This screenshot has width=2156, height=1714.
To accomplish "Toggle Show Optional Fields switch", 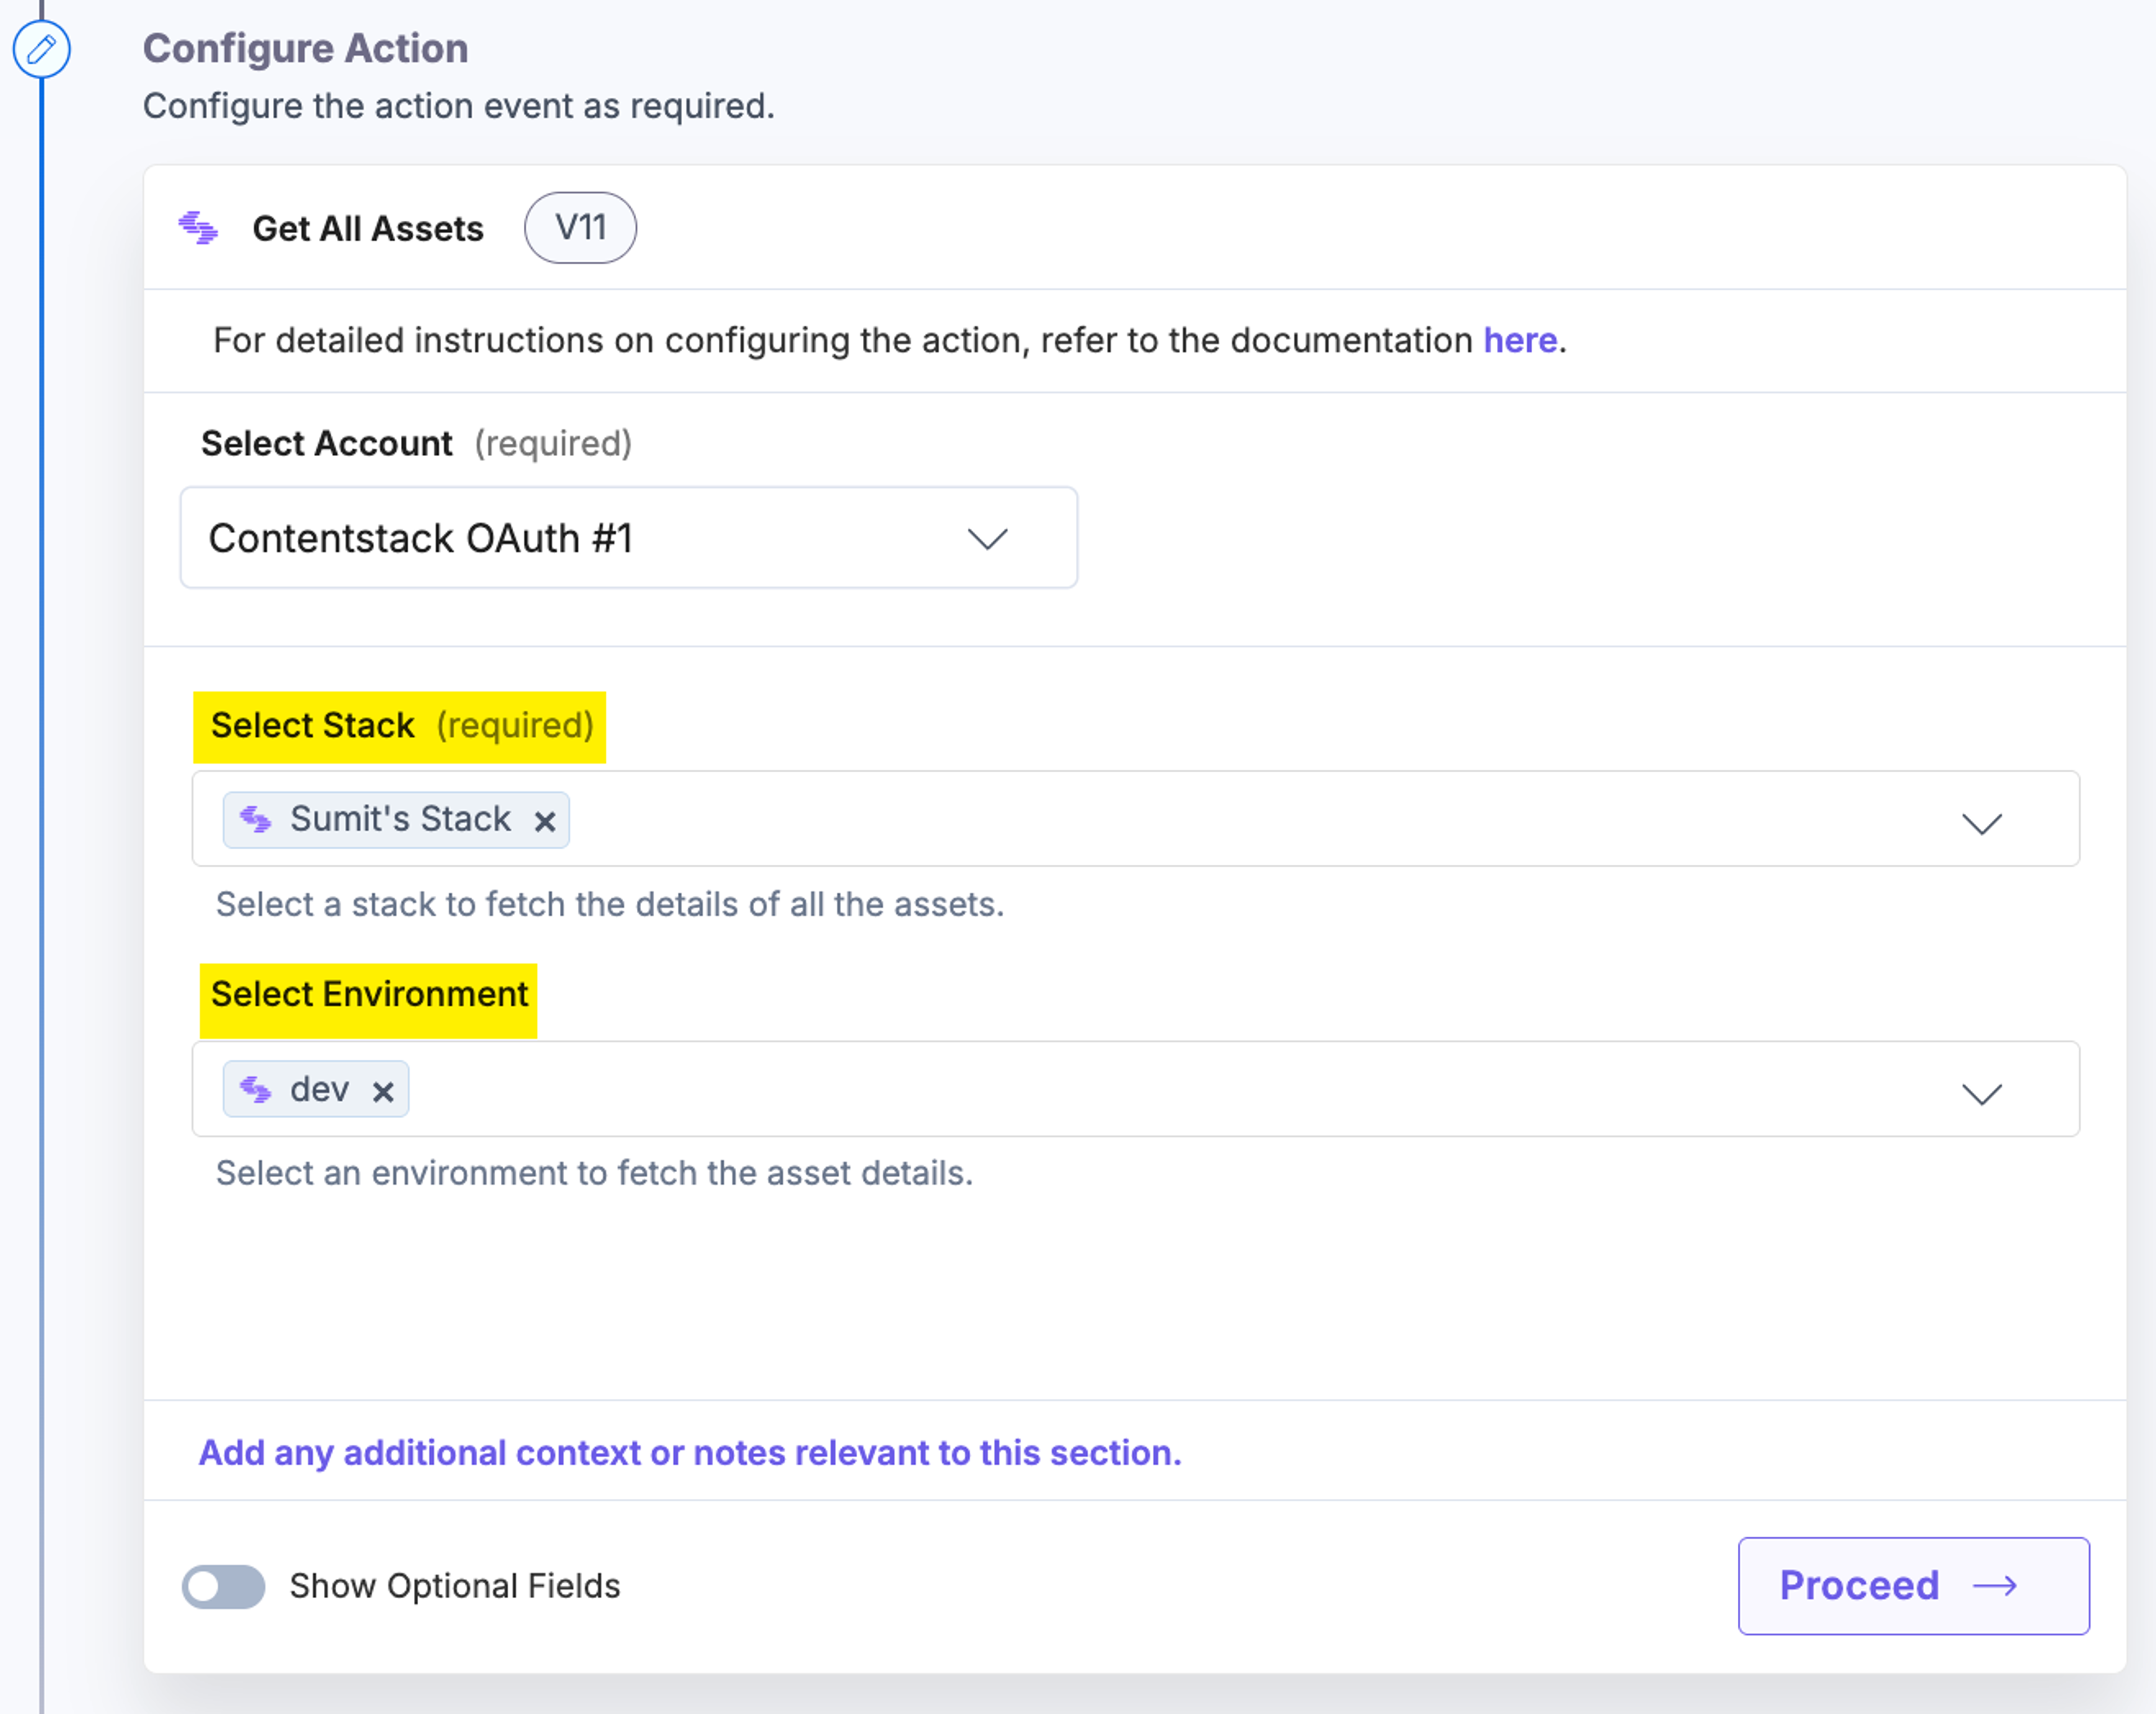I will 223,1586.
